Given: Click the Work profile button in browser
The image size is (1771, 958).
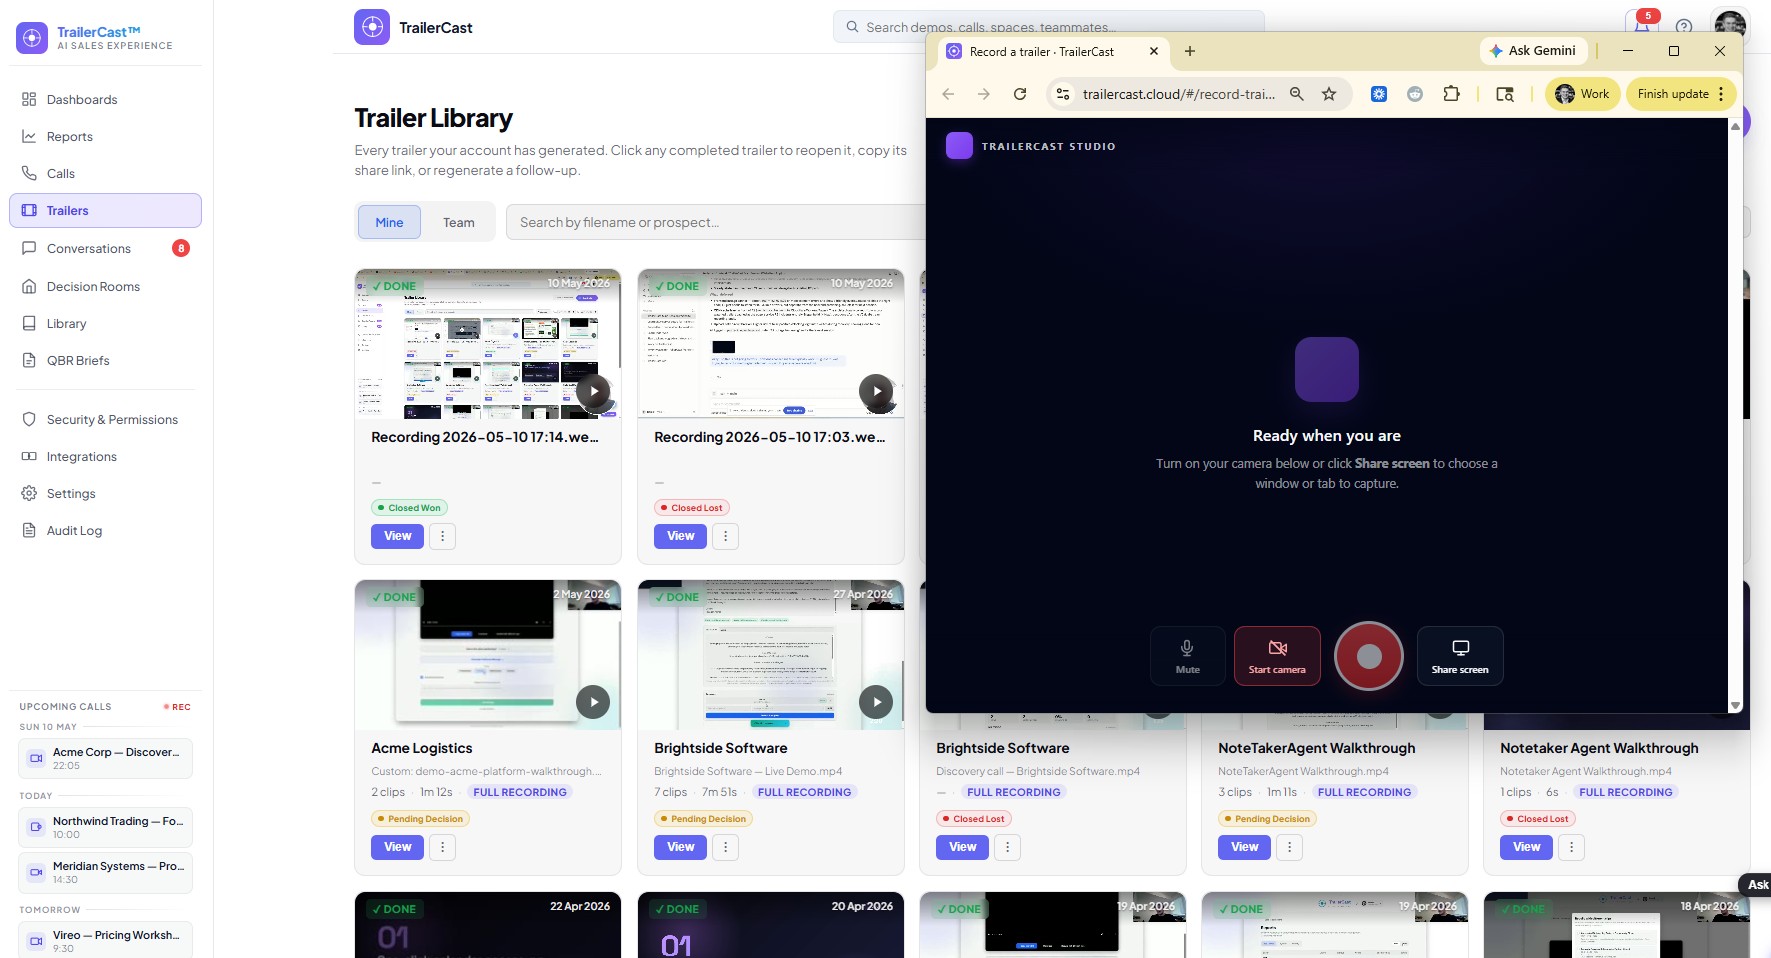Looking at the screenshot, I should coord(1582,94).
